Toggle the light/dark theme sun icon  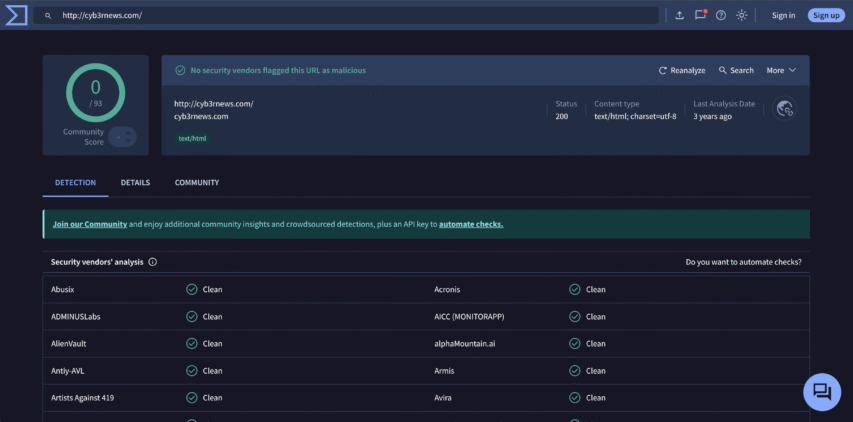tap(741, 15)
